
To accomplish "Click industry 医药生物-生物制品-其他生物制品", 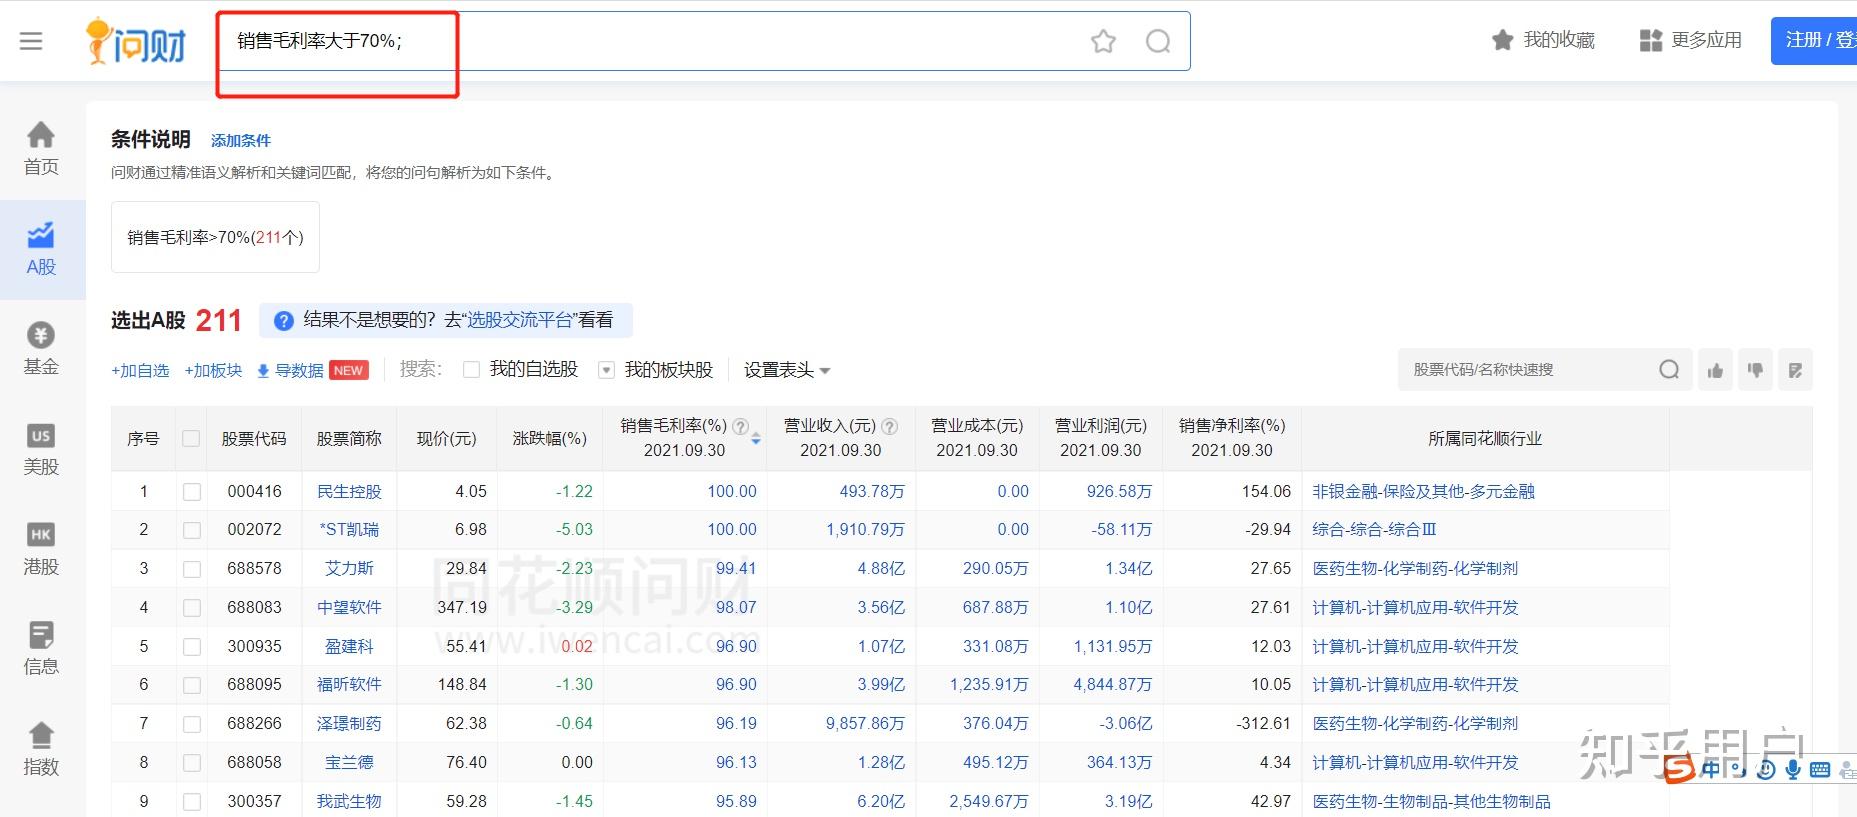I will (x=1431, y=802).
